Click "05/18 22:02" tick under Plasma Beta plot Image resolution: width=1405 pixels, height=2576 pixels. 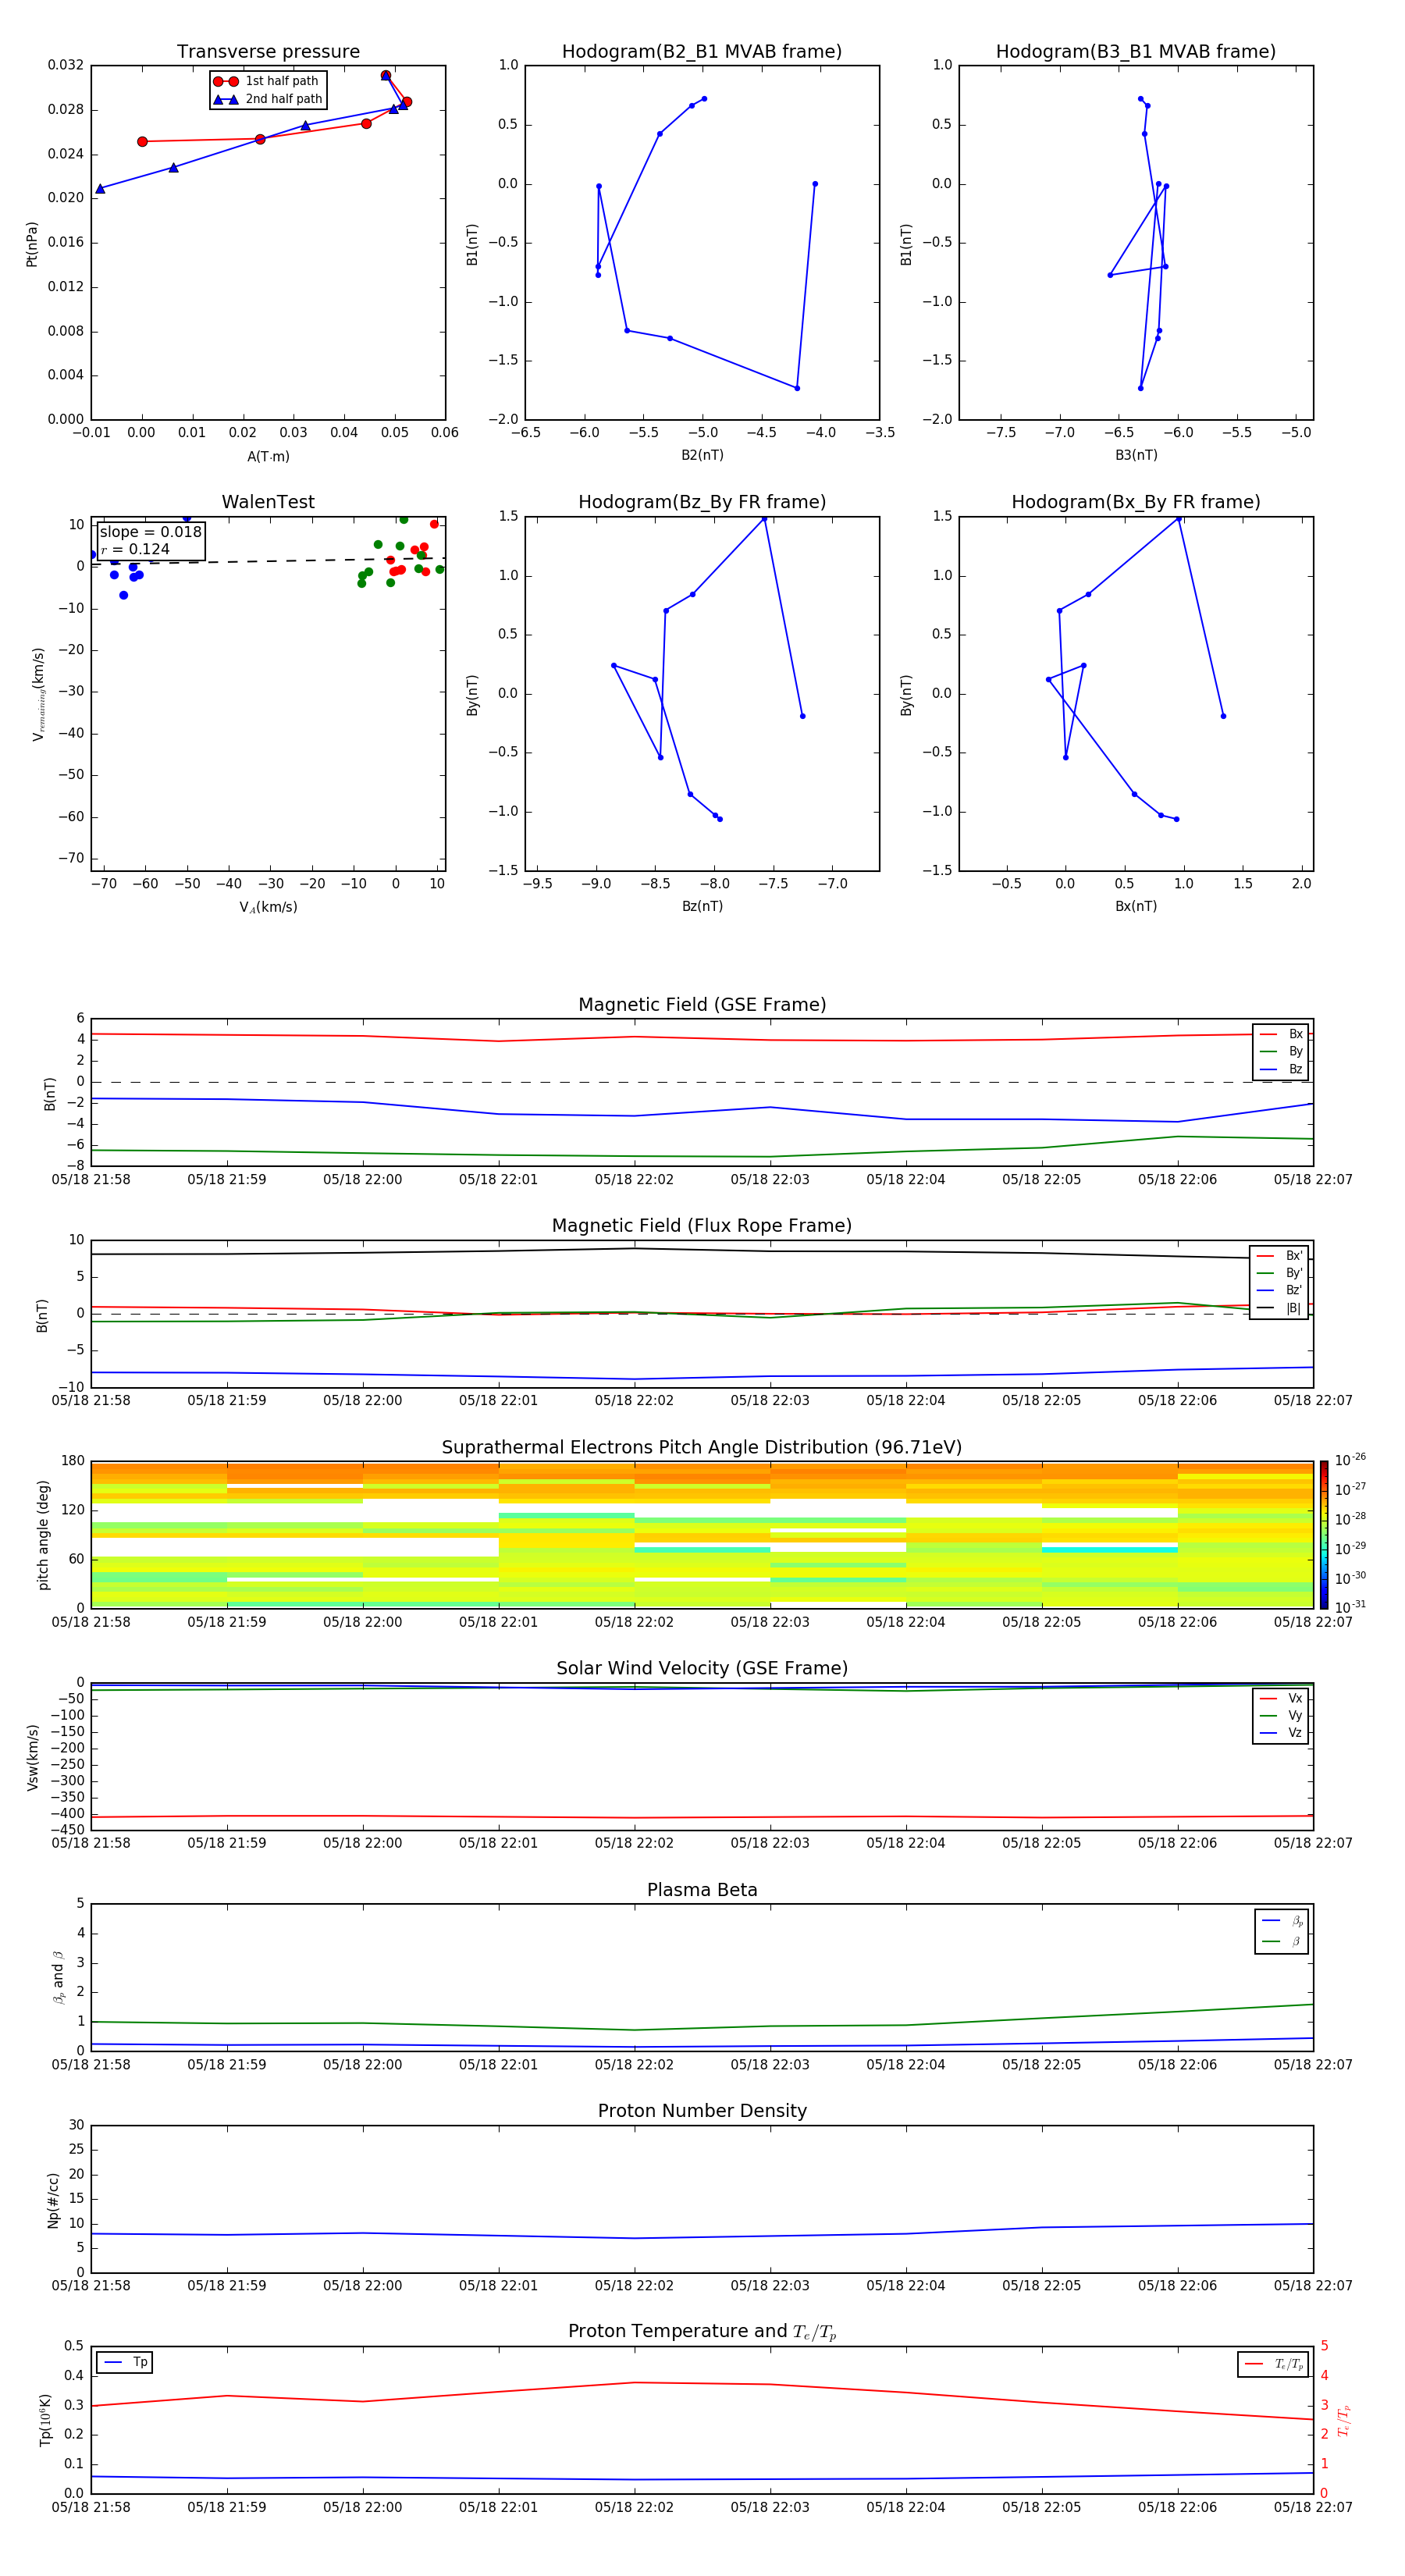(x=634, y=2065)
